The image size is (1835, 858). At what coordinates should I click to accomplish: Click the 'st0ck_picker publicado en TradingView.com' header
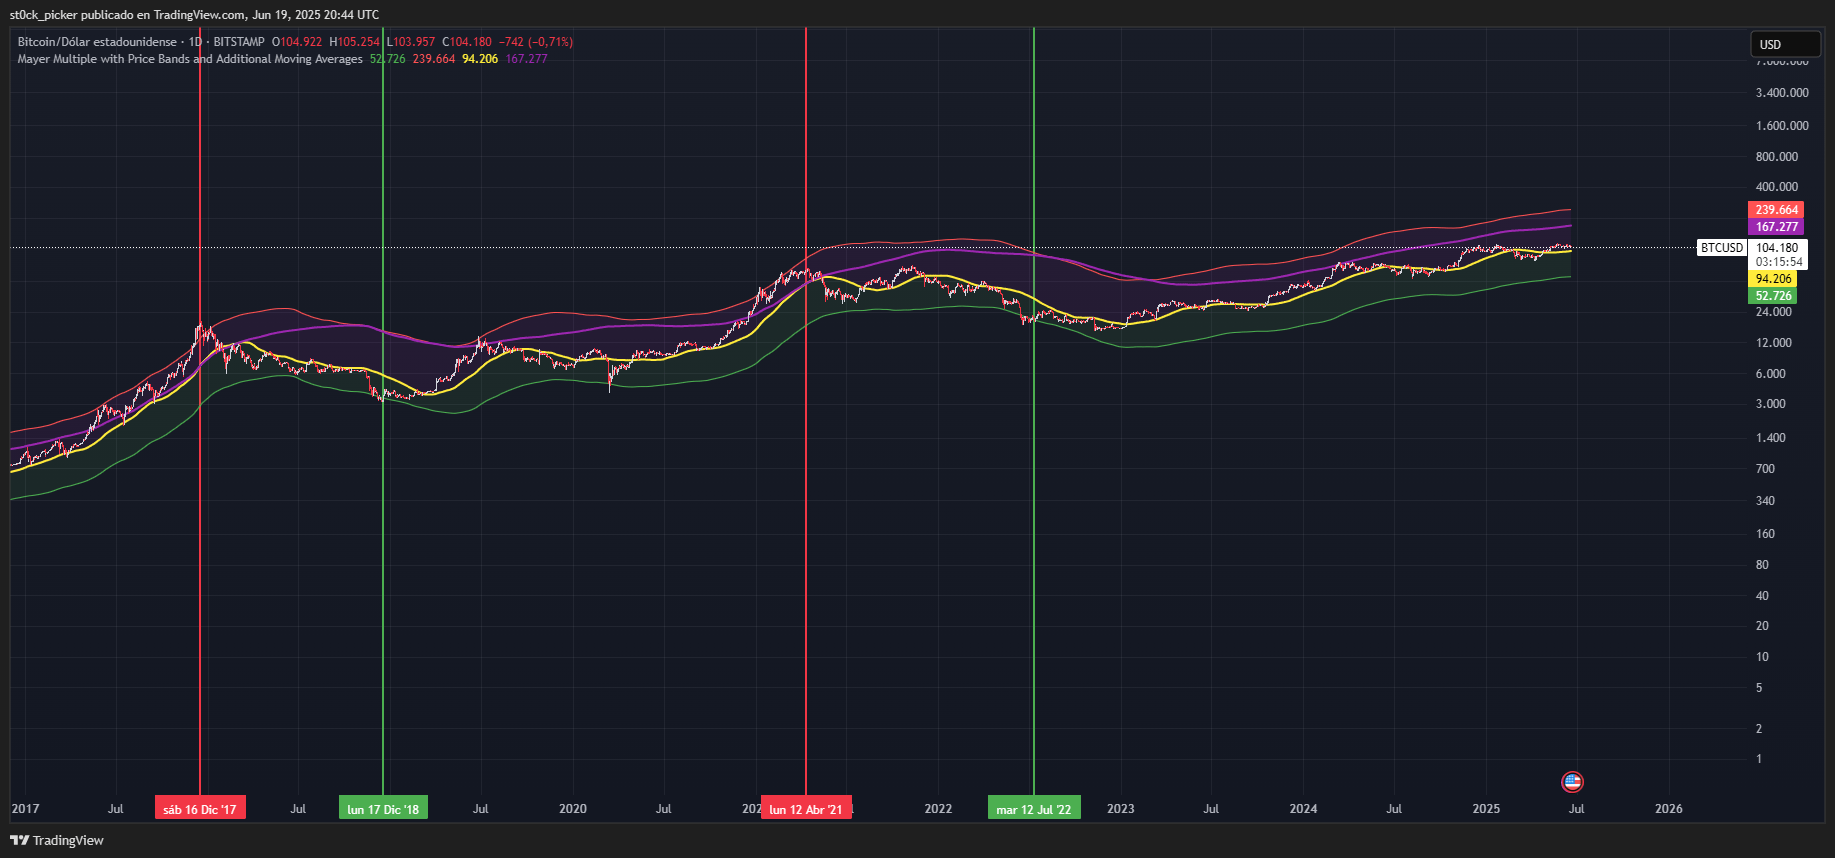(x=127, y=14)
